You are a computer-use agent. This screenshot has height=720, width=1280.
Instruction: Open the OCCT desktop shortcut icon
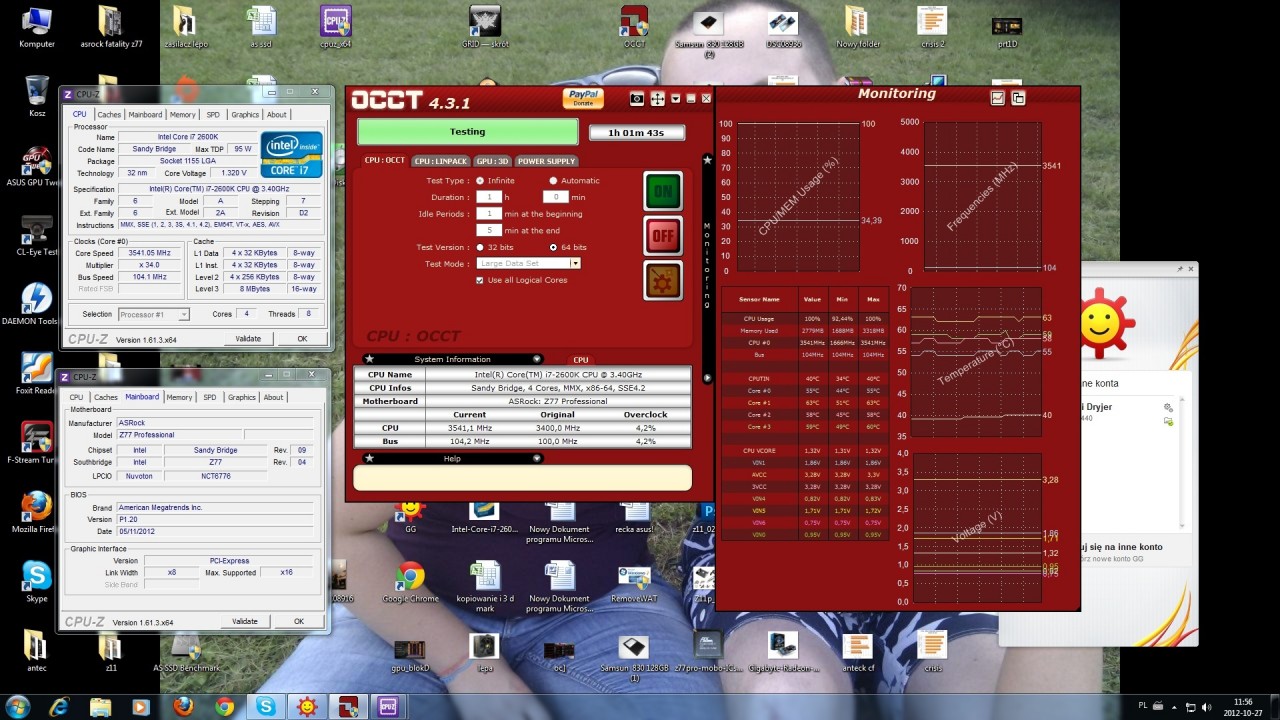(634, 27)
